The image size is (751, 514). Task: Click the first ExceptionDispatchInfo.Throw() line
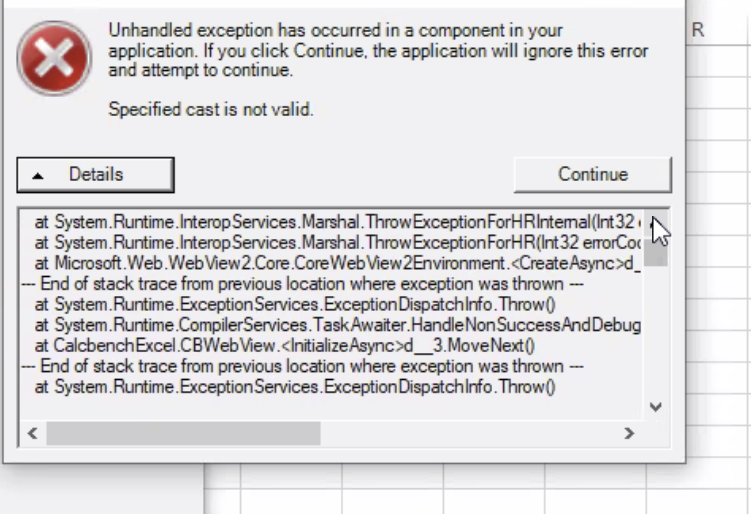coord(295,304)
